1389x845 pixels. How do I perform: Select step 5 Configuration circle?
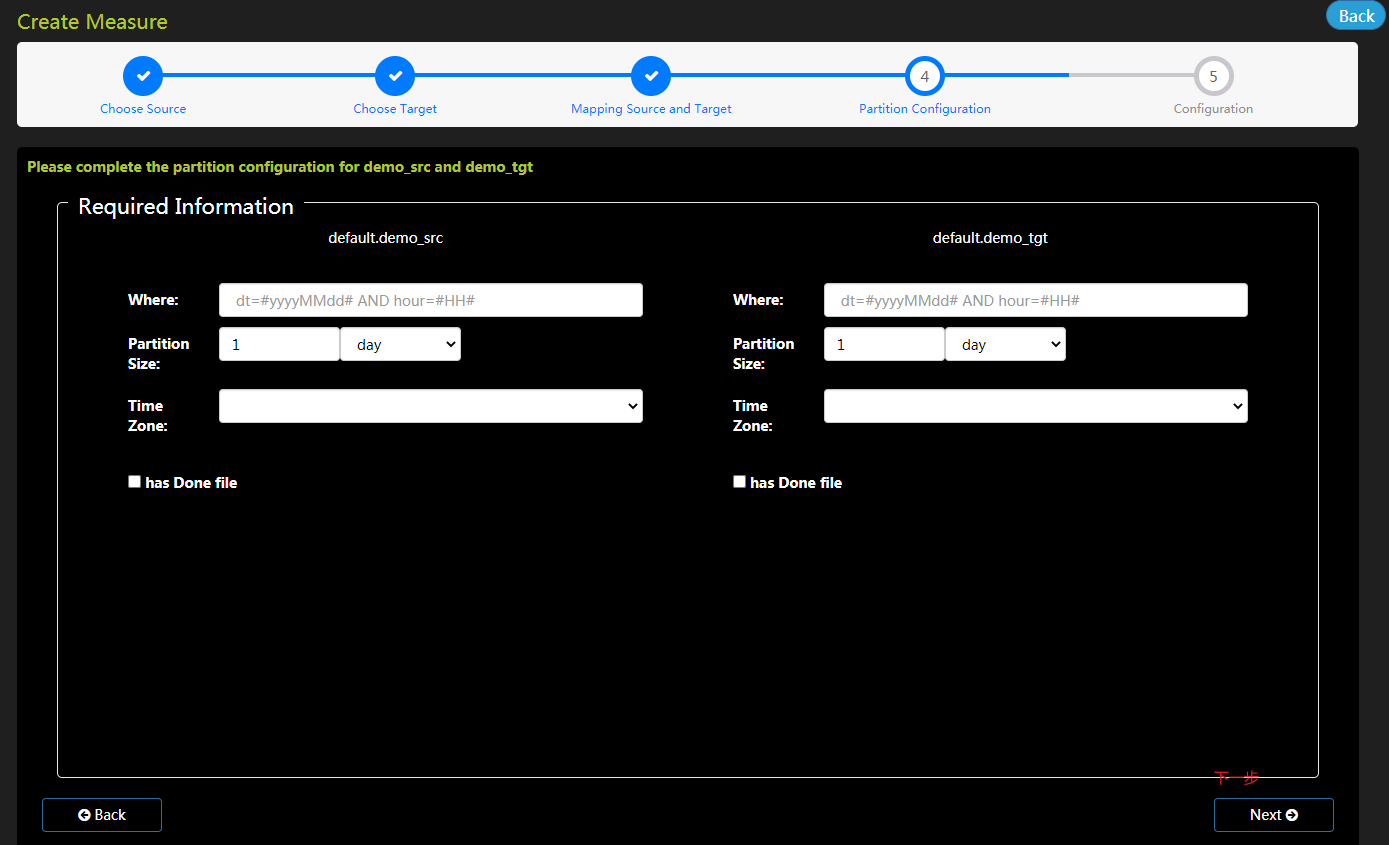click(x=1213, y=76)
